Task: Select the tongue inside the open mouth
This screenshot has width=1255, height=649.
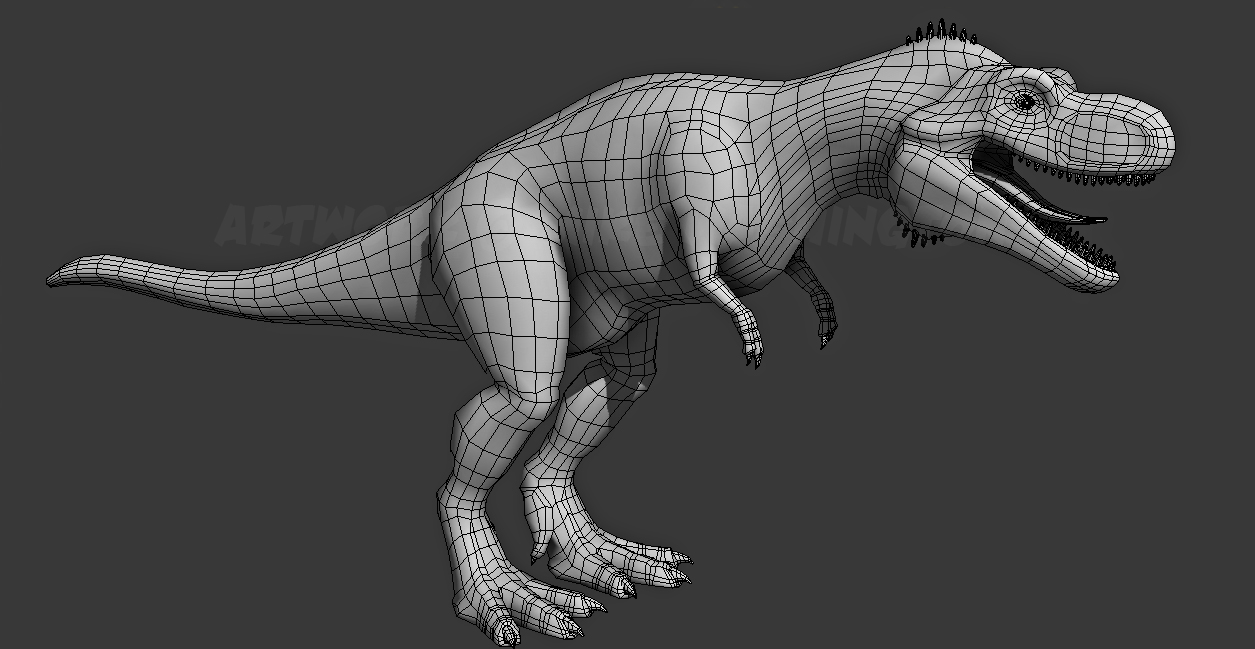Action: (x=1060, y=209)
